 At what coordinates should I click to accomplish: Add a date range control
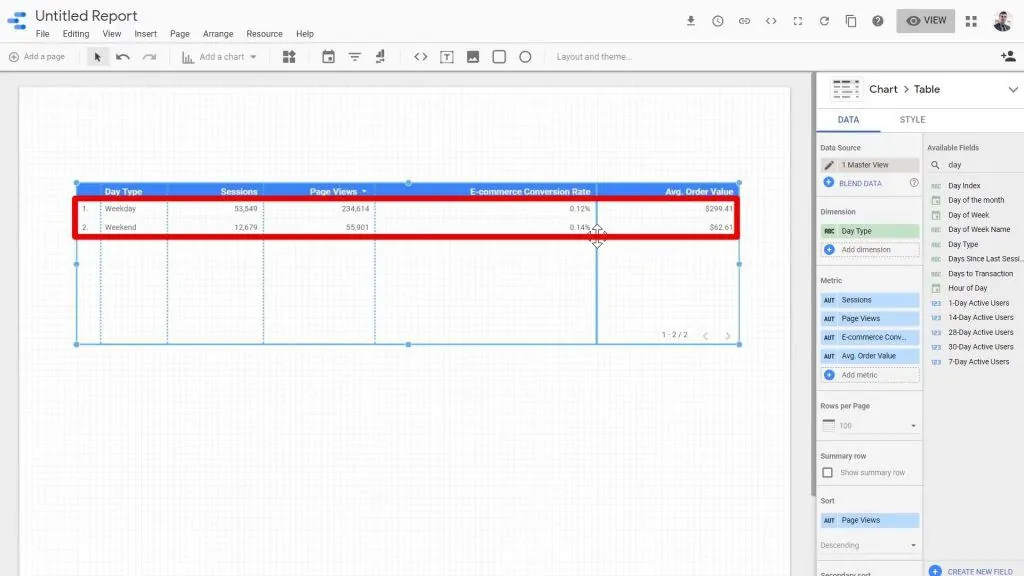[327, 57]
